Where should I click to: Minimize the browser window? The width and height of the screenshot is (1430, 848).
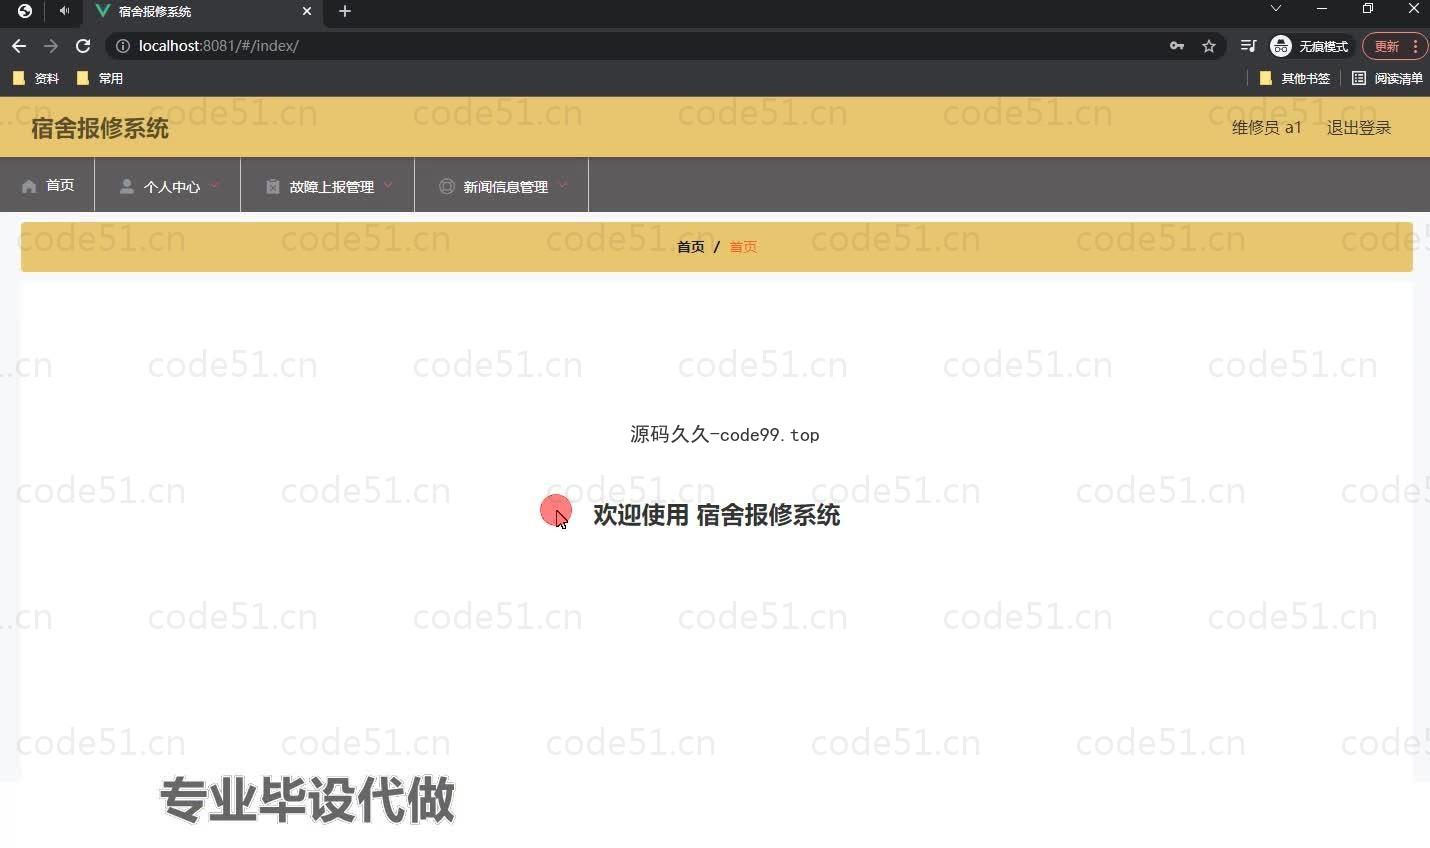1322,9
